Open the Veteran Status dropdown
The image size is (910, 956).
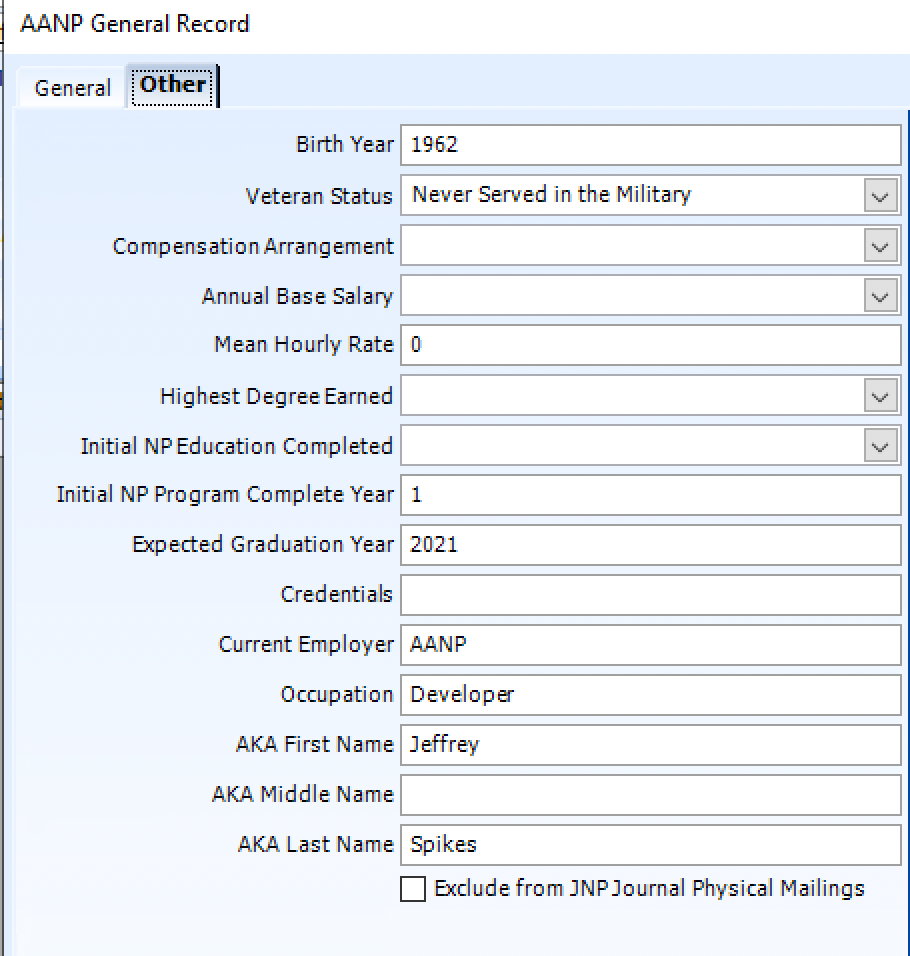coord(878,196)
